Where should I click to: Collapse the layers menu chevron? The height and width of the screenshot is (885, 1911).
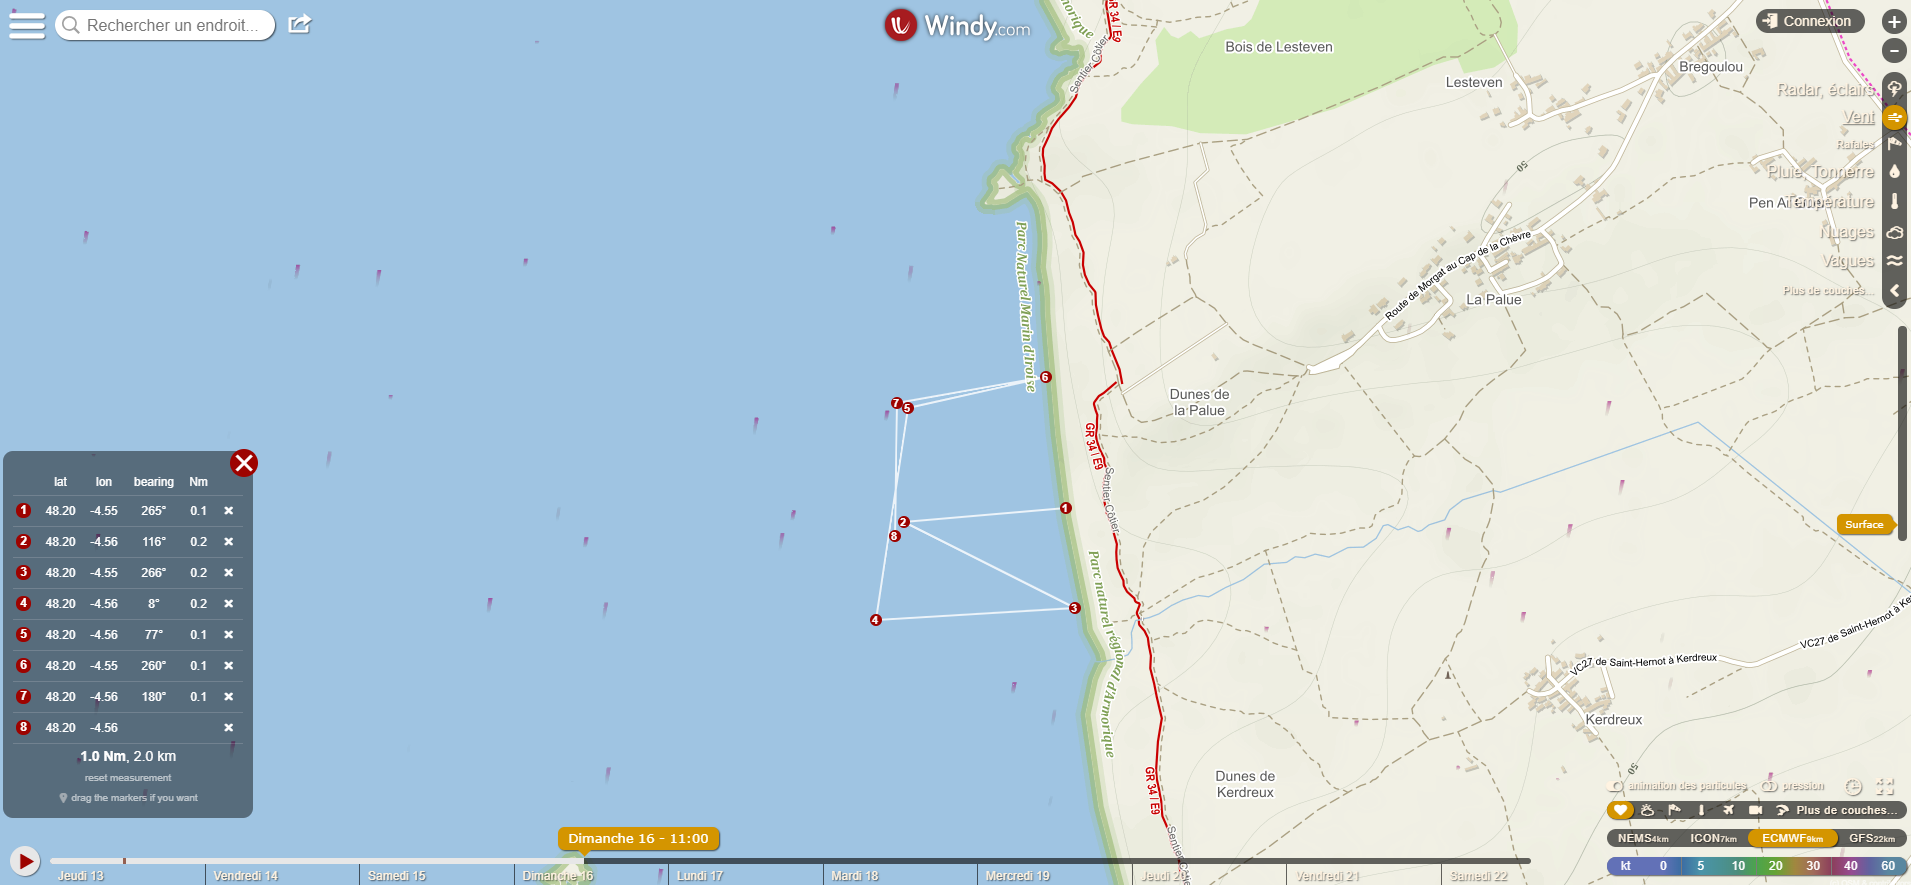coord(1894,290)
